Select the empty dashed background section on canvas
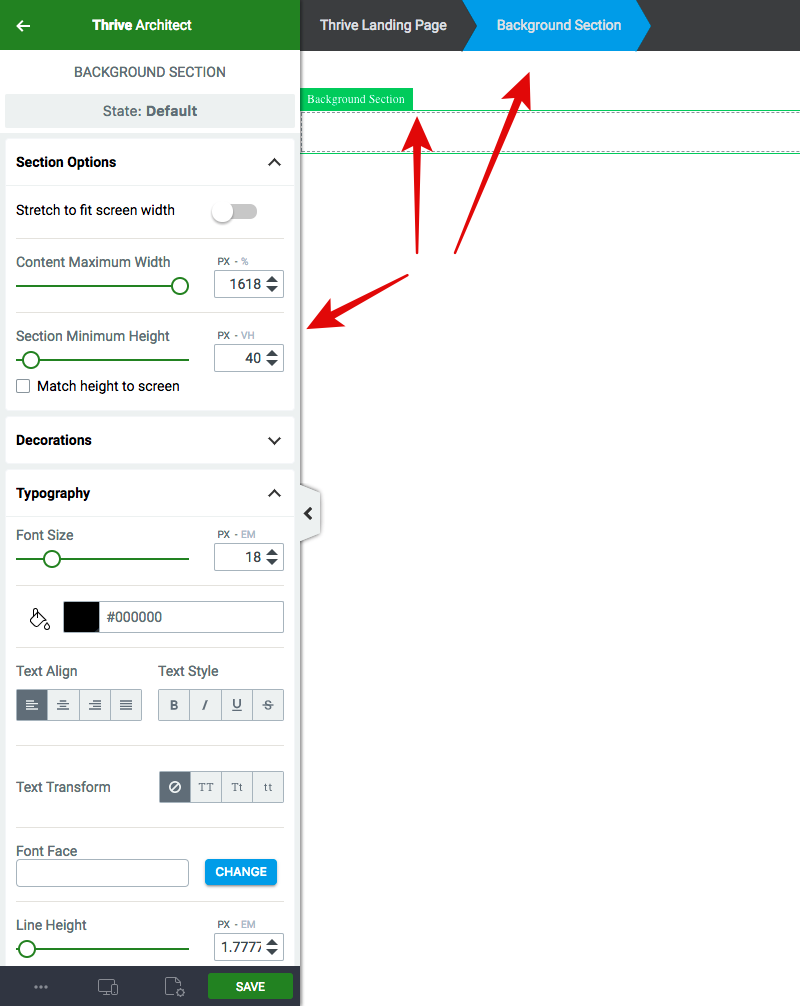Screen dimensions: 800x1006 (x=550, y=132)
